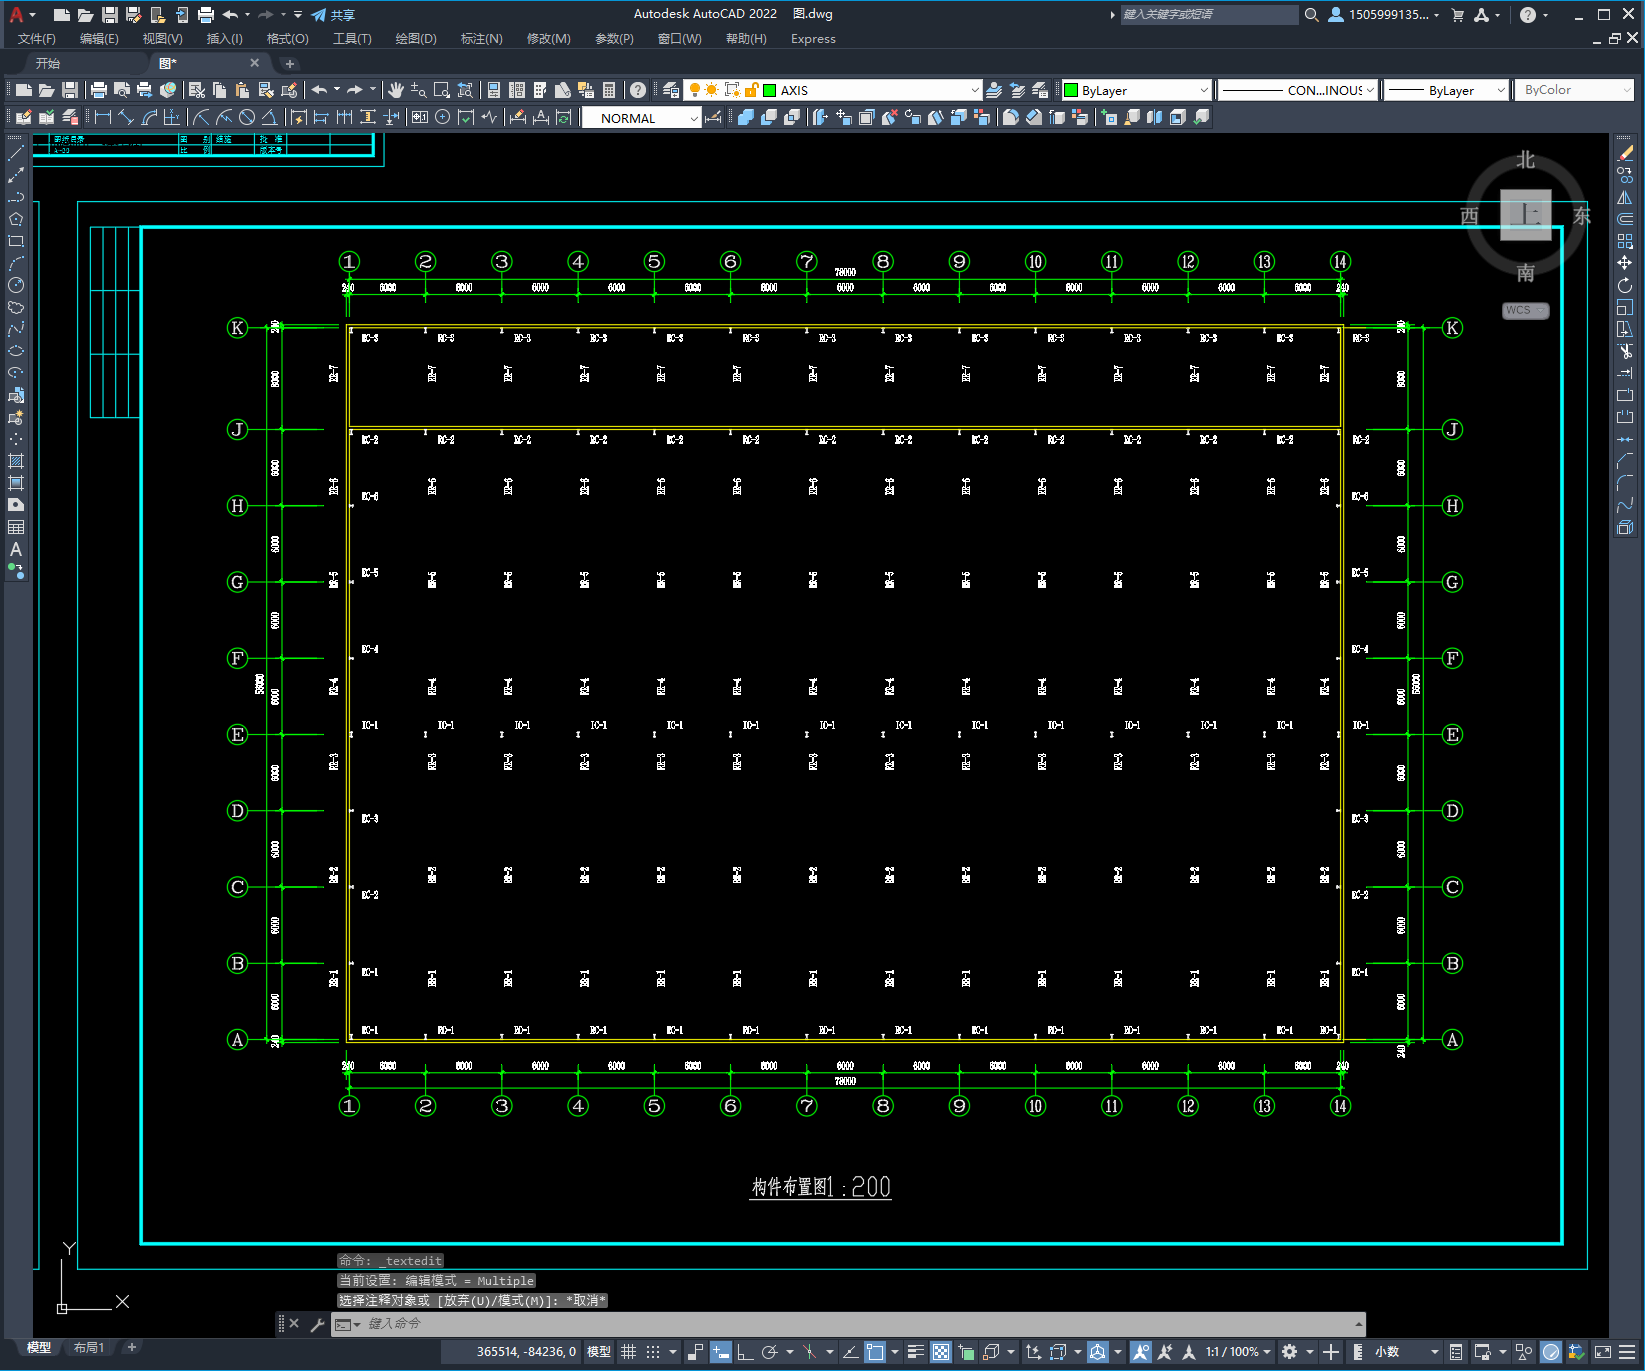Click the keyword search box in title bar
The image size is (1645, 1371).
1209,14
